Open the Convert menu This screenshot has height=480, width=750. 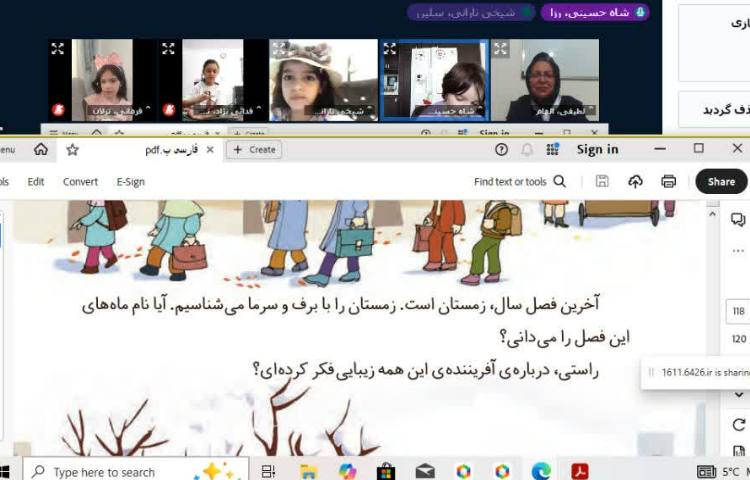tap(80, 182)
